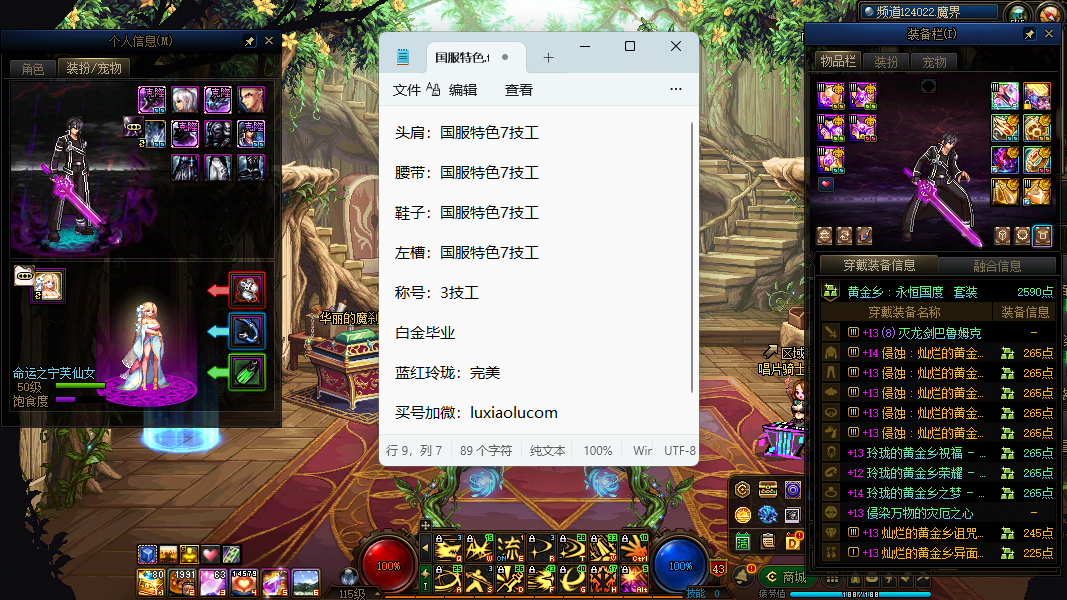Select the red pet equipment slot

(247, 290)
